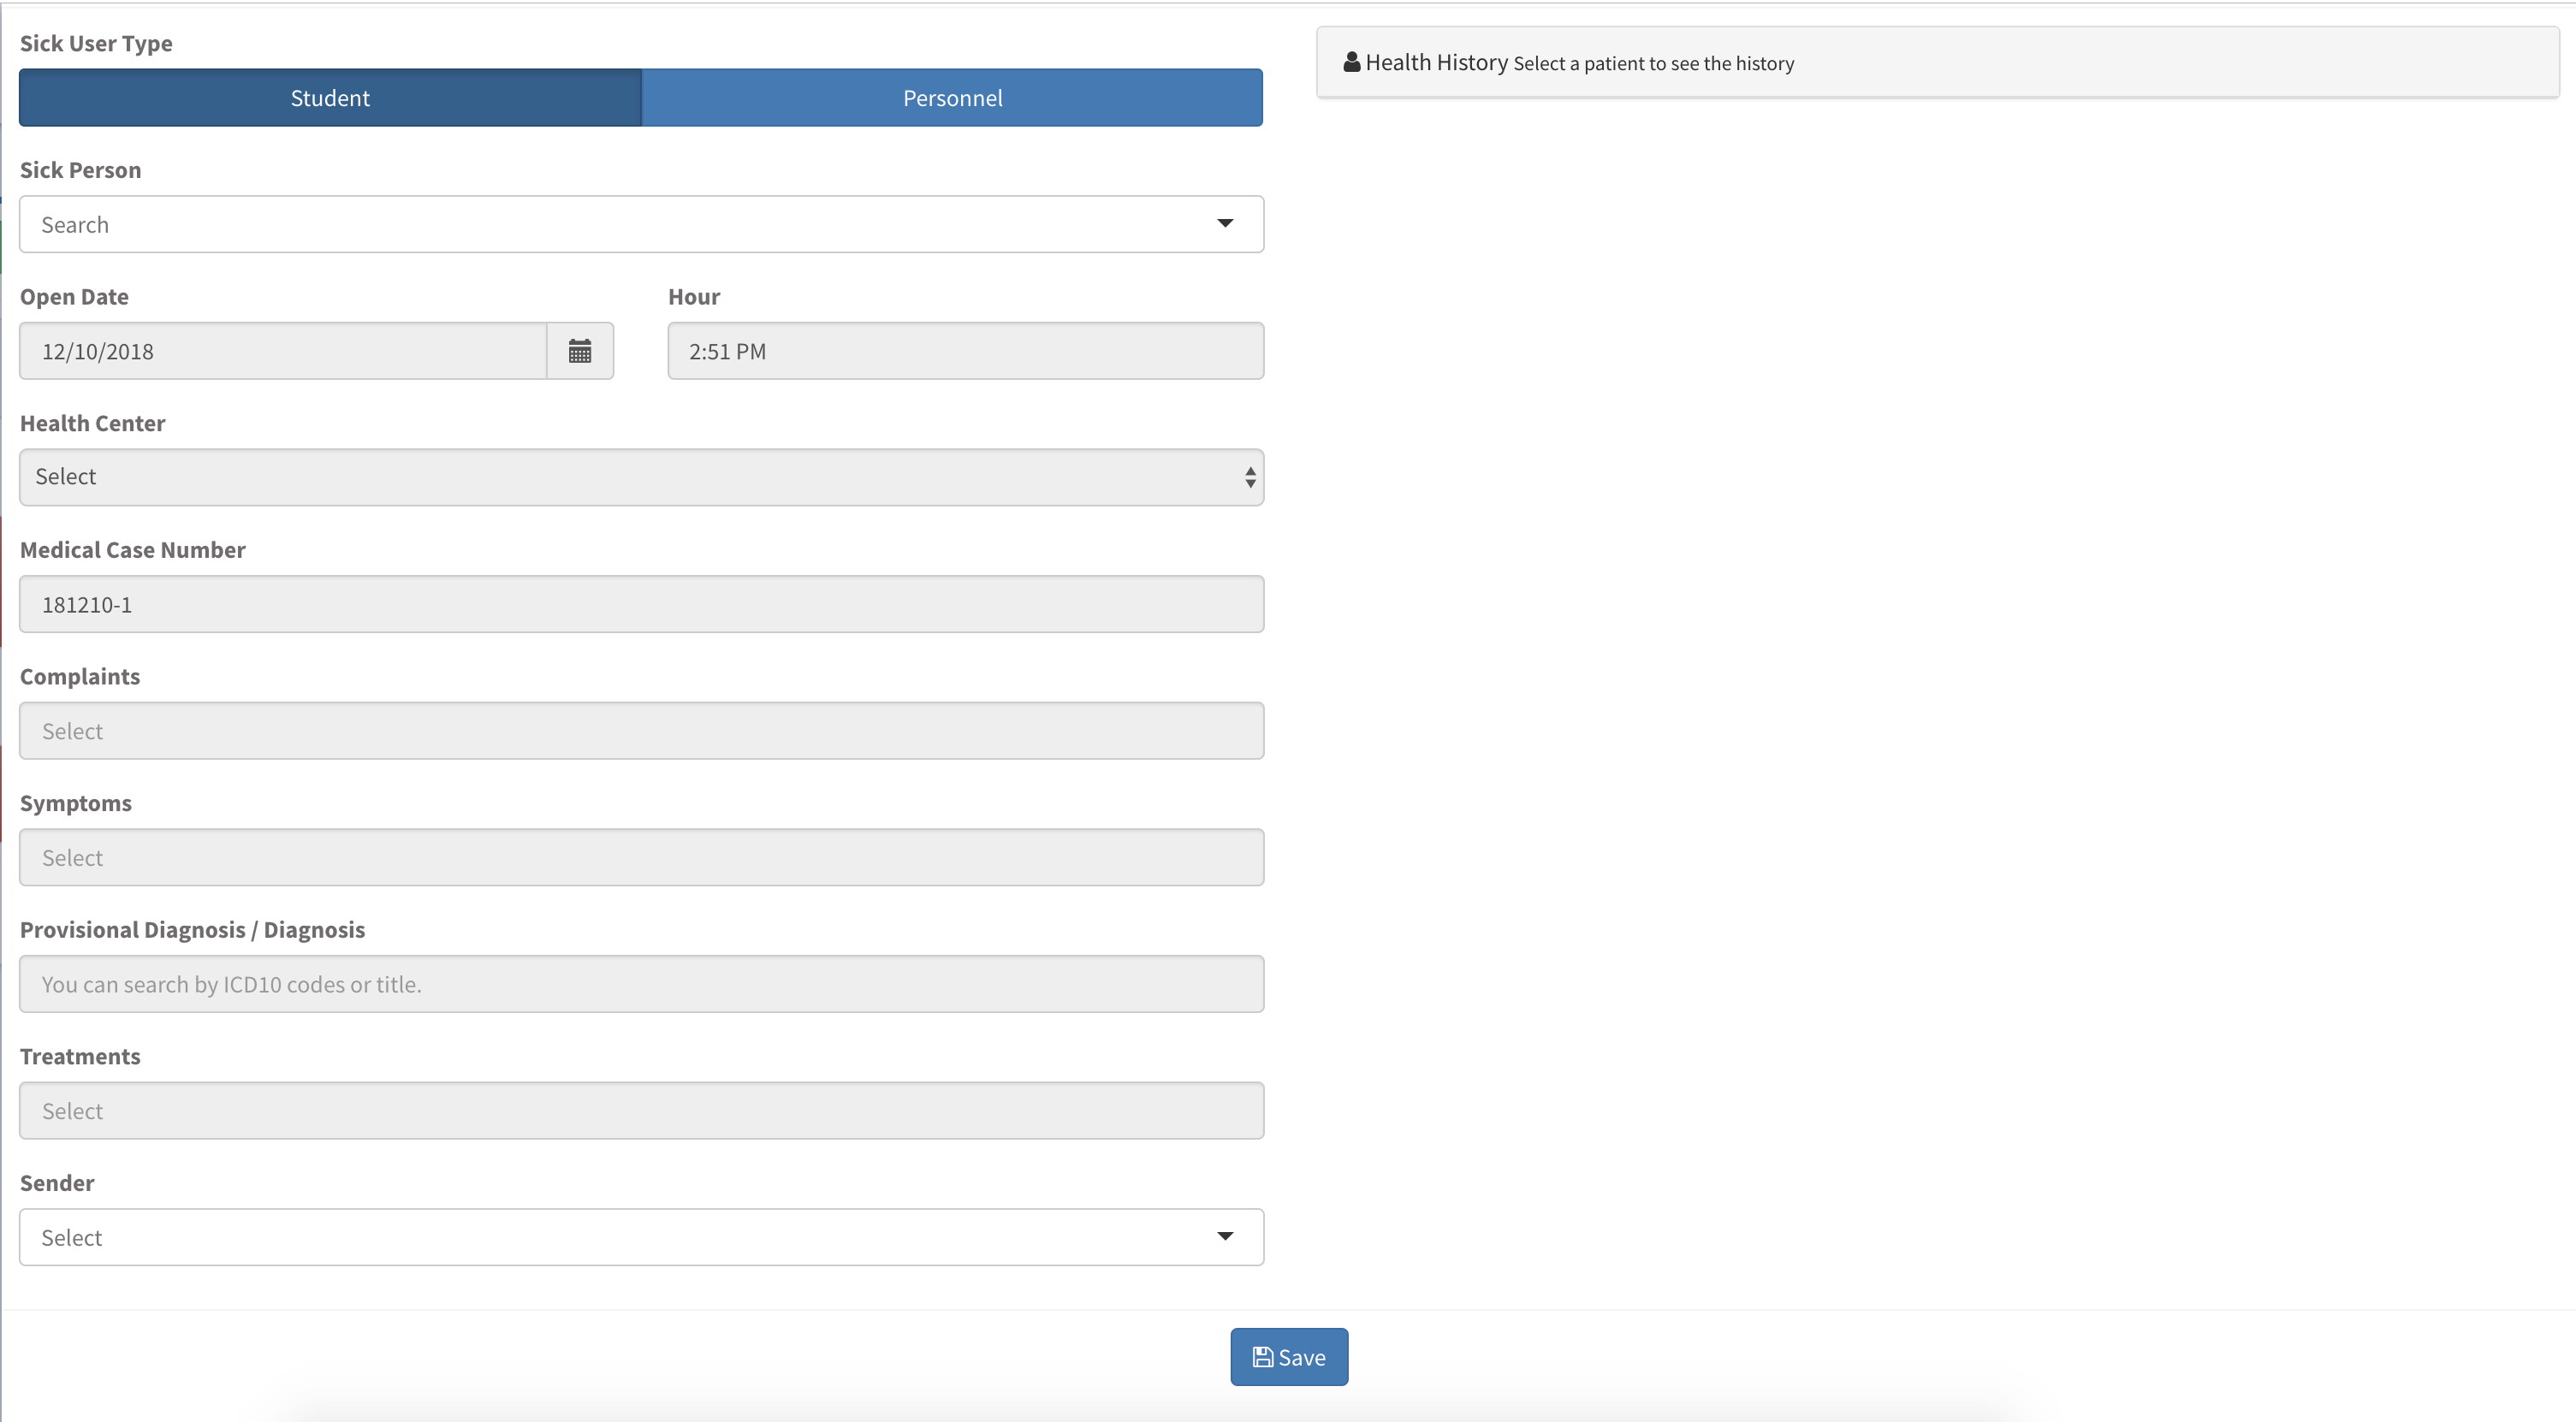
Task: Select the Student user type
Action: coord(330,98)
